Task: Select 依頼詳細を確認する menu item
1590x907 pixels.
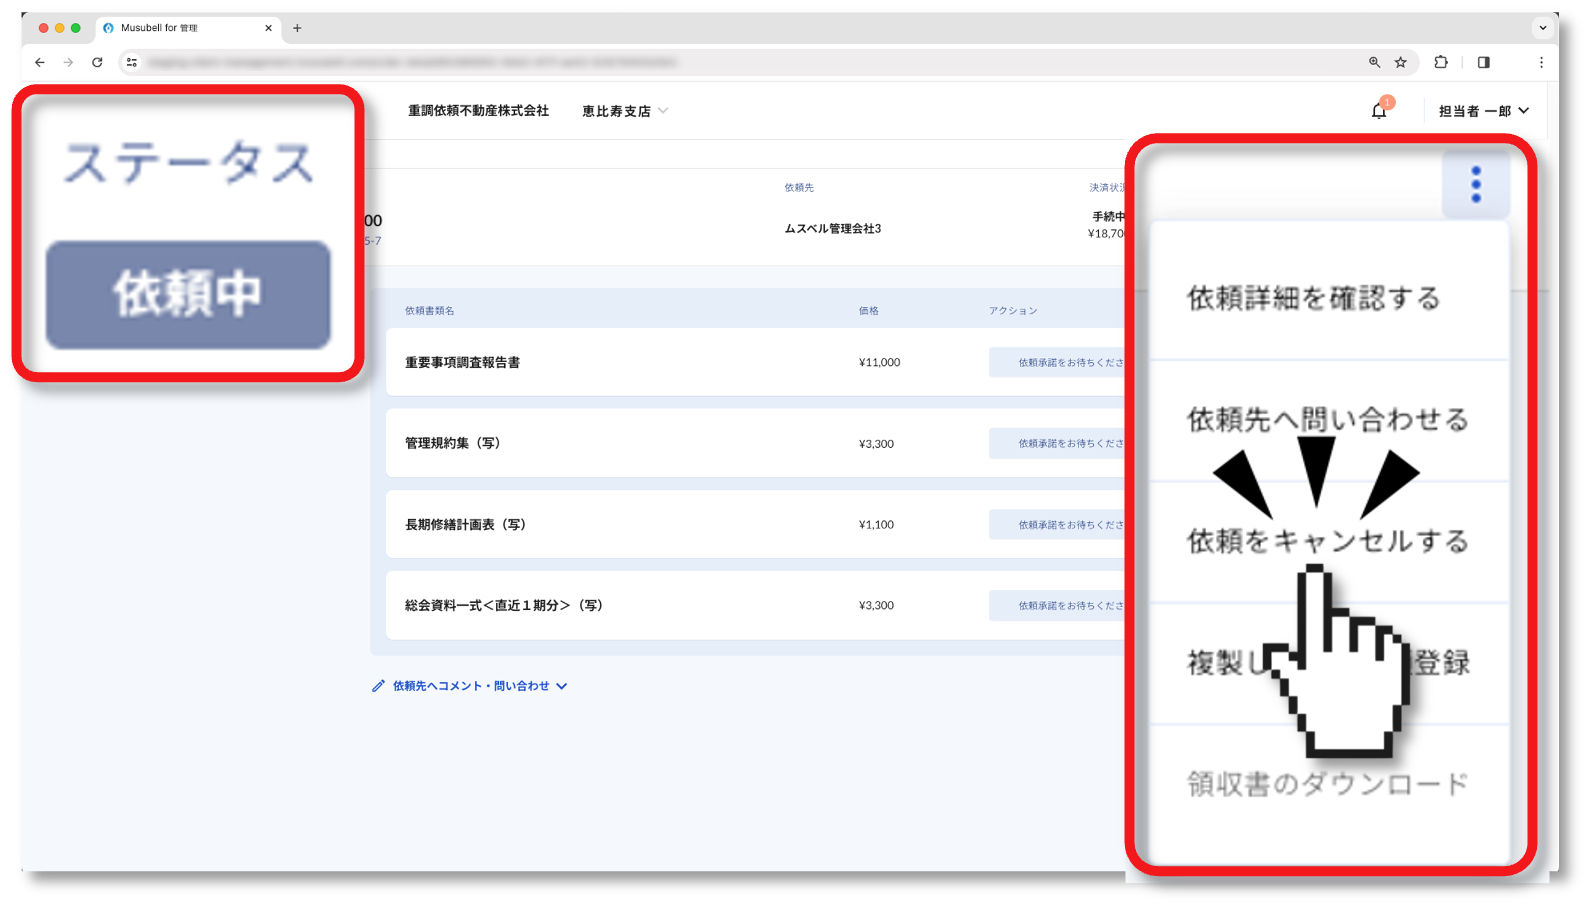Action: pyautogui.click(x=1313, y=298)
